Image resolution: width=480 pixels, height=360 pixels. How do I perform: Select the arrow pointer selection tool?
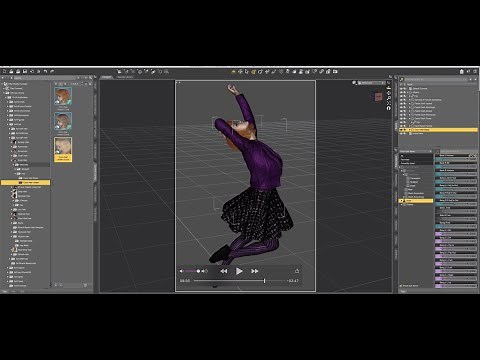pos(247,71)
